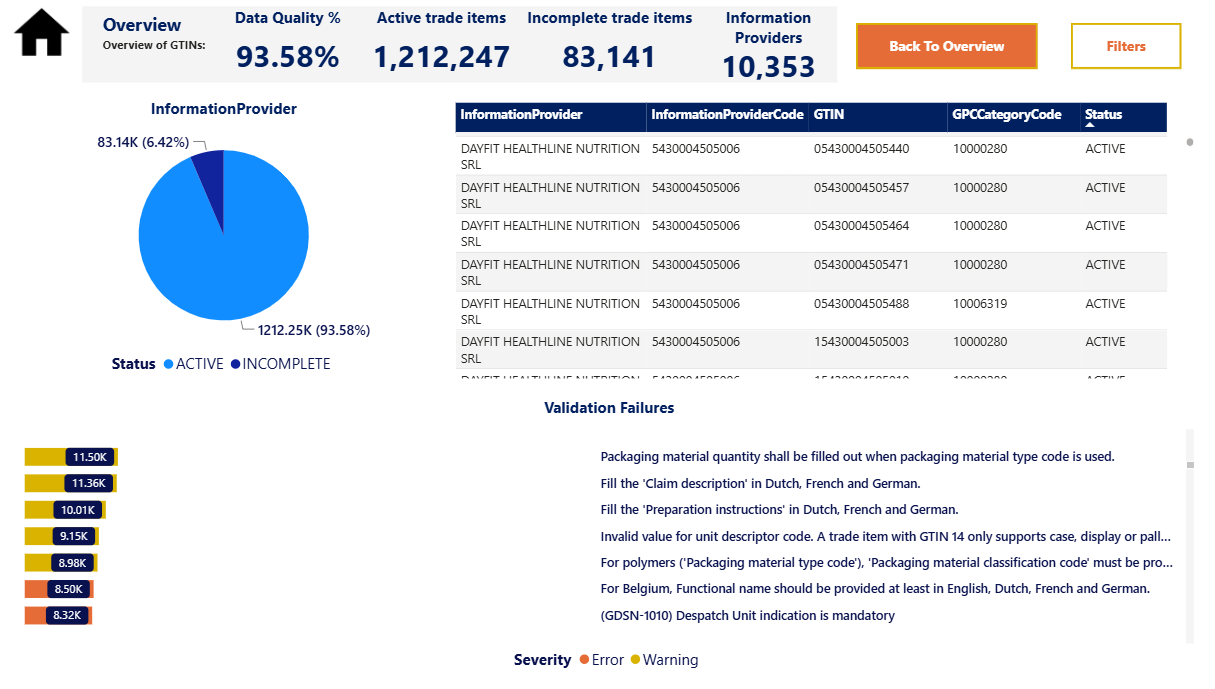Click the 'Invalid value for unit descriptor code' message

886,536
